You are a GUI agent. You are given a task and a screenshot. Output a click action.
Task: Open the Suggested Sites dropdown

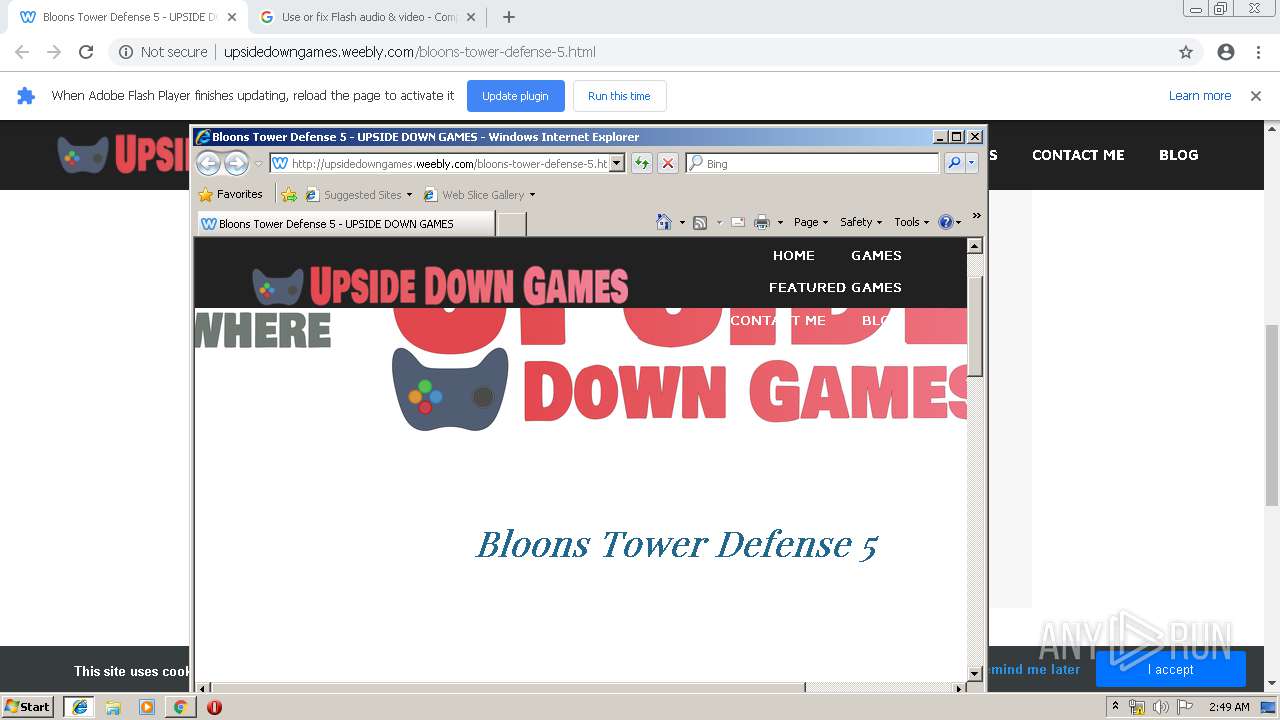(x=359, y=194)
